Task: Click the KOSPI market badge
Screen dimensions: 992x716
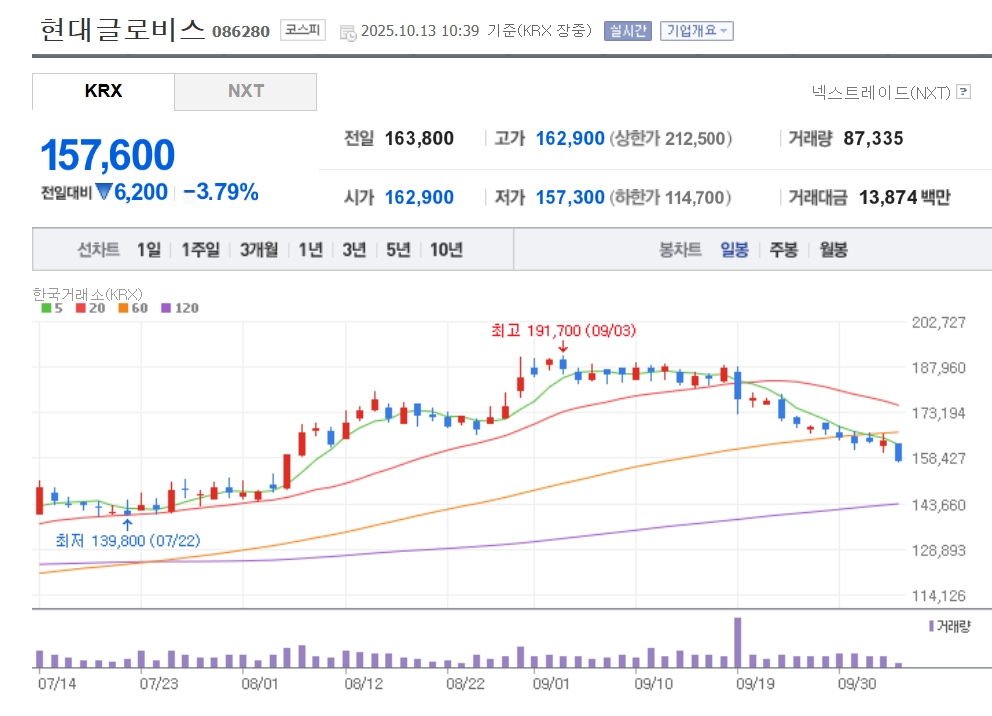Action: [x=302, y=30]
